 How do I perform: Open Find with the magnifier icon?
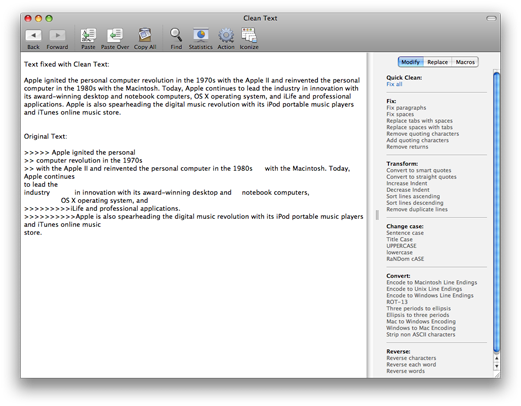176,35
